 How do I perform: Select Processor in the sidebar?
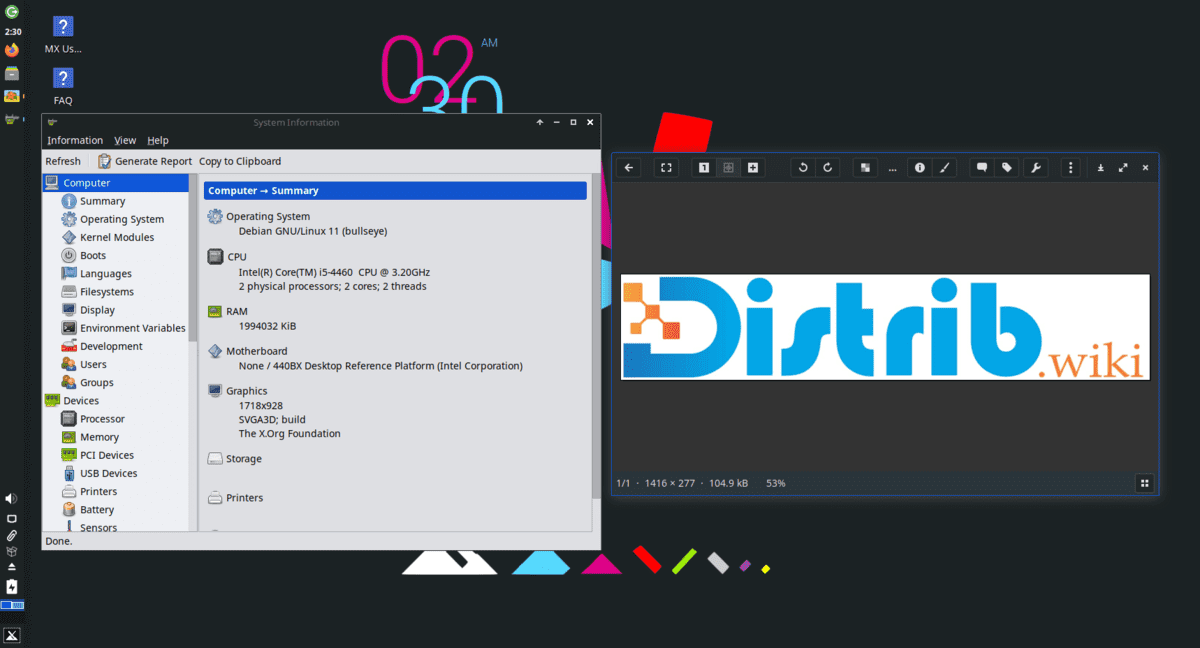(x=102, y=419)
